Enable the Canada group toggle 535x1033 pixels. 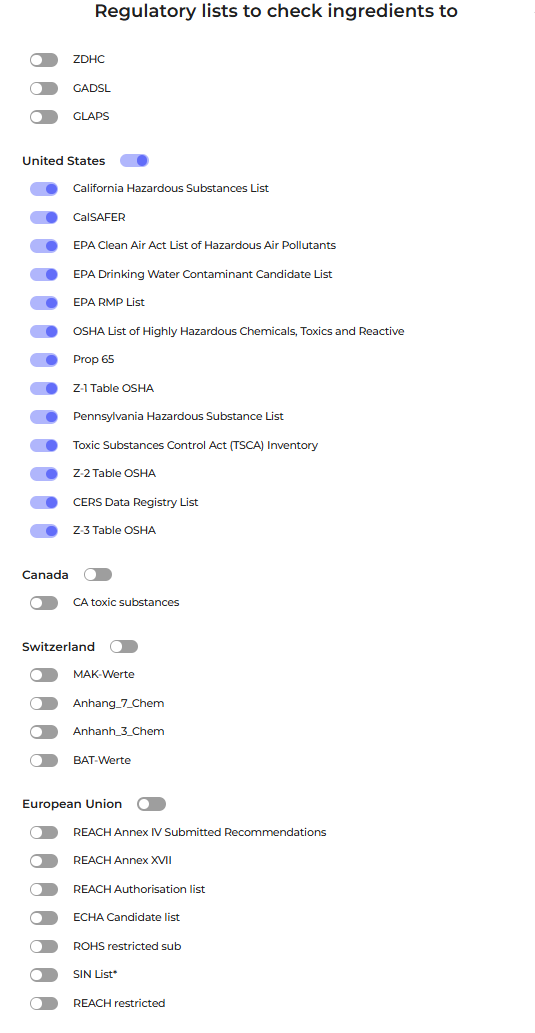[x=98, y=574]
